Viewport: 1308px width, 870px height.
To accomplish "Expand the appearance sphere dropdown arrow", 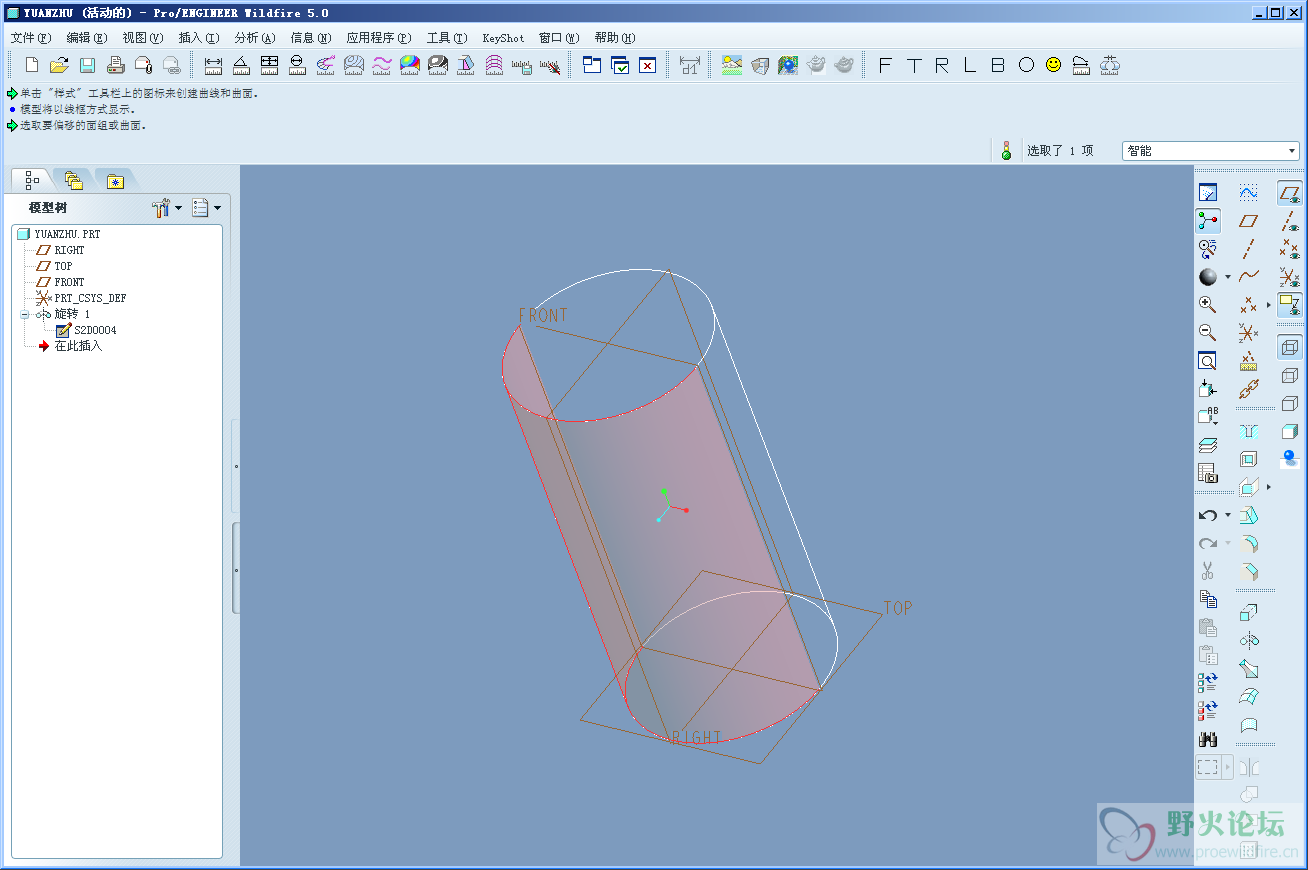I will 1227,277.
